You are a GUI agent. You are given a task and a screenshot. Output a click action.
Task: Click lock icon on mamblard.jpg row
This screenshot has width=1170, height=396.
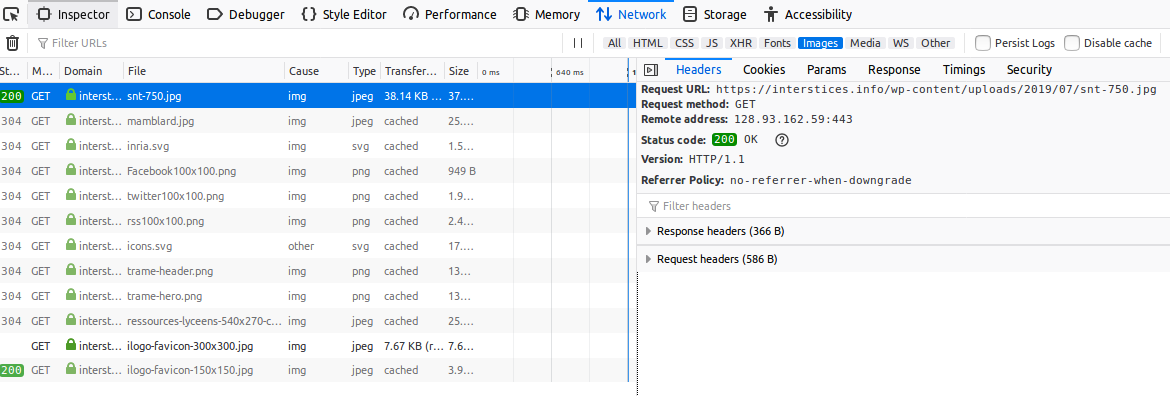pos(71,120)
